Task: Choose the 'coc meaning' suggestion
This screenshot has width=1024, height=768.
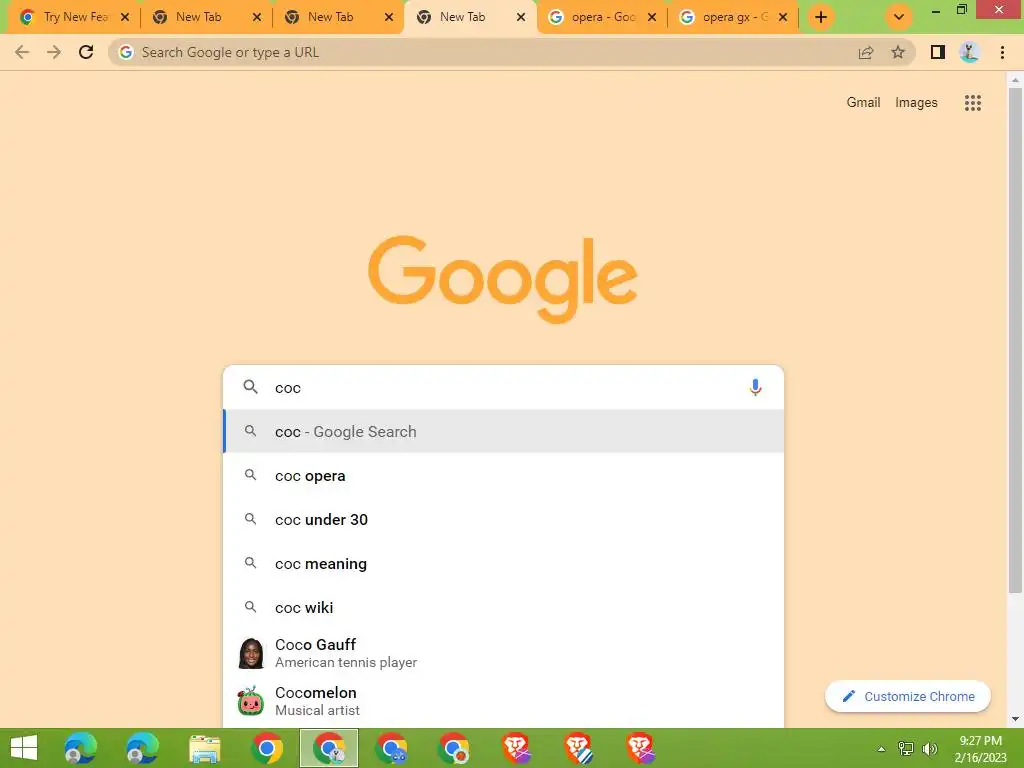Action: click(x=504, y=564)
